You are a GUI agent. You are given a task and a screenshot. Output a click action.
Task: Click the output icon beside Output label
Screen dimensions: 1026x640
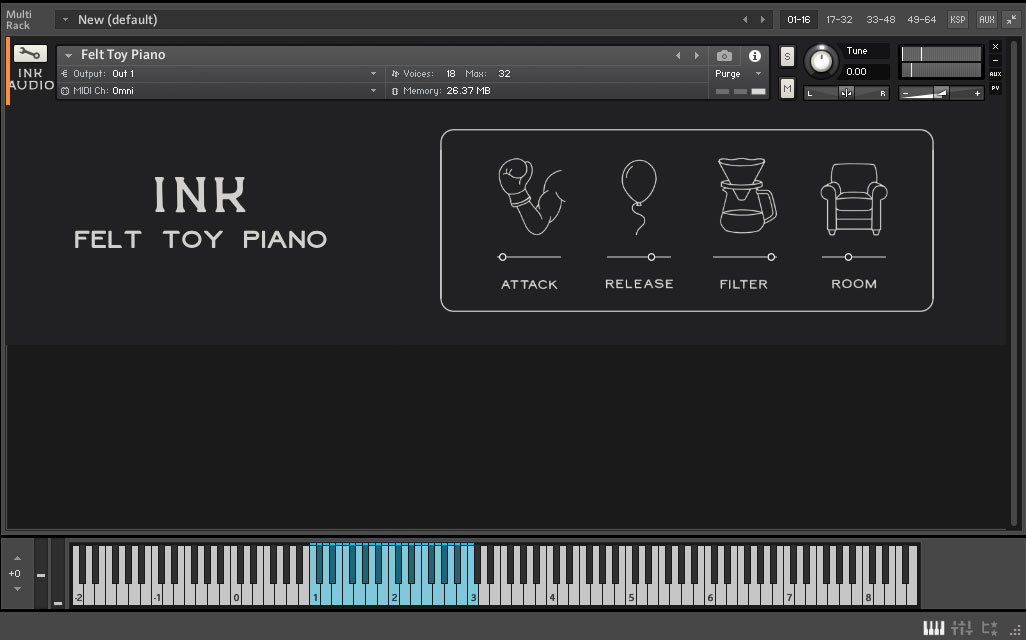[x=64, y=73]
